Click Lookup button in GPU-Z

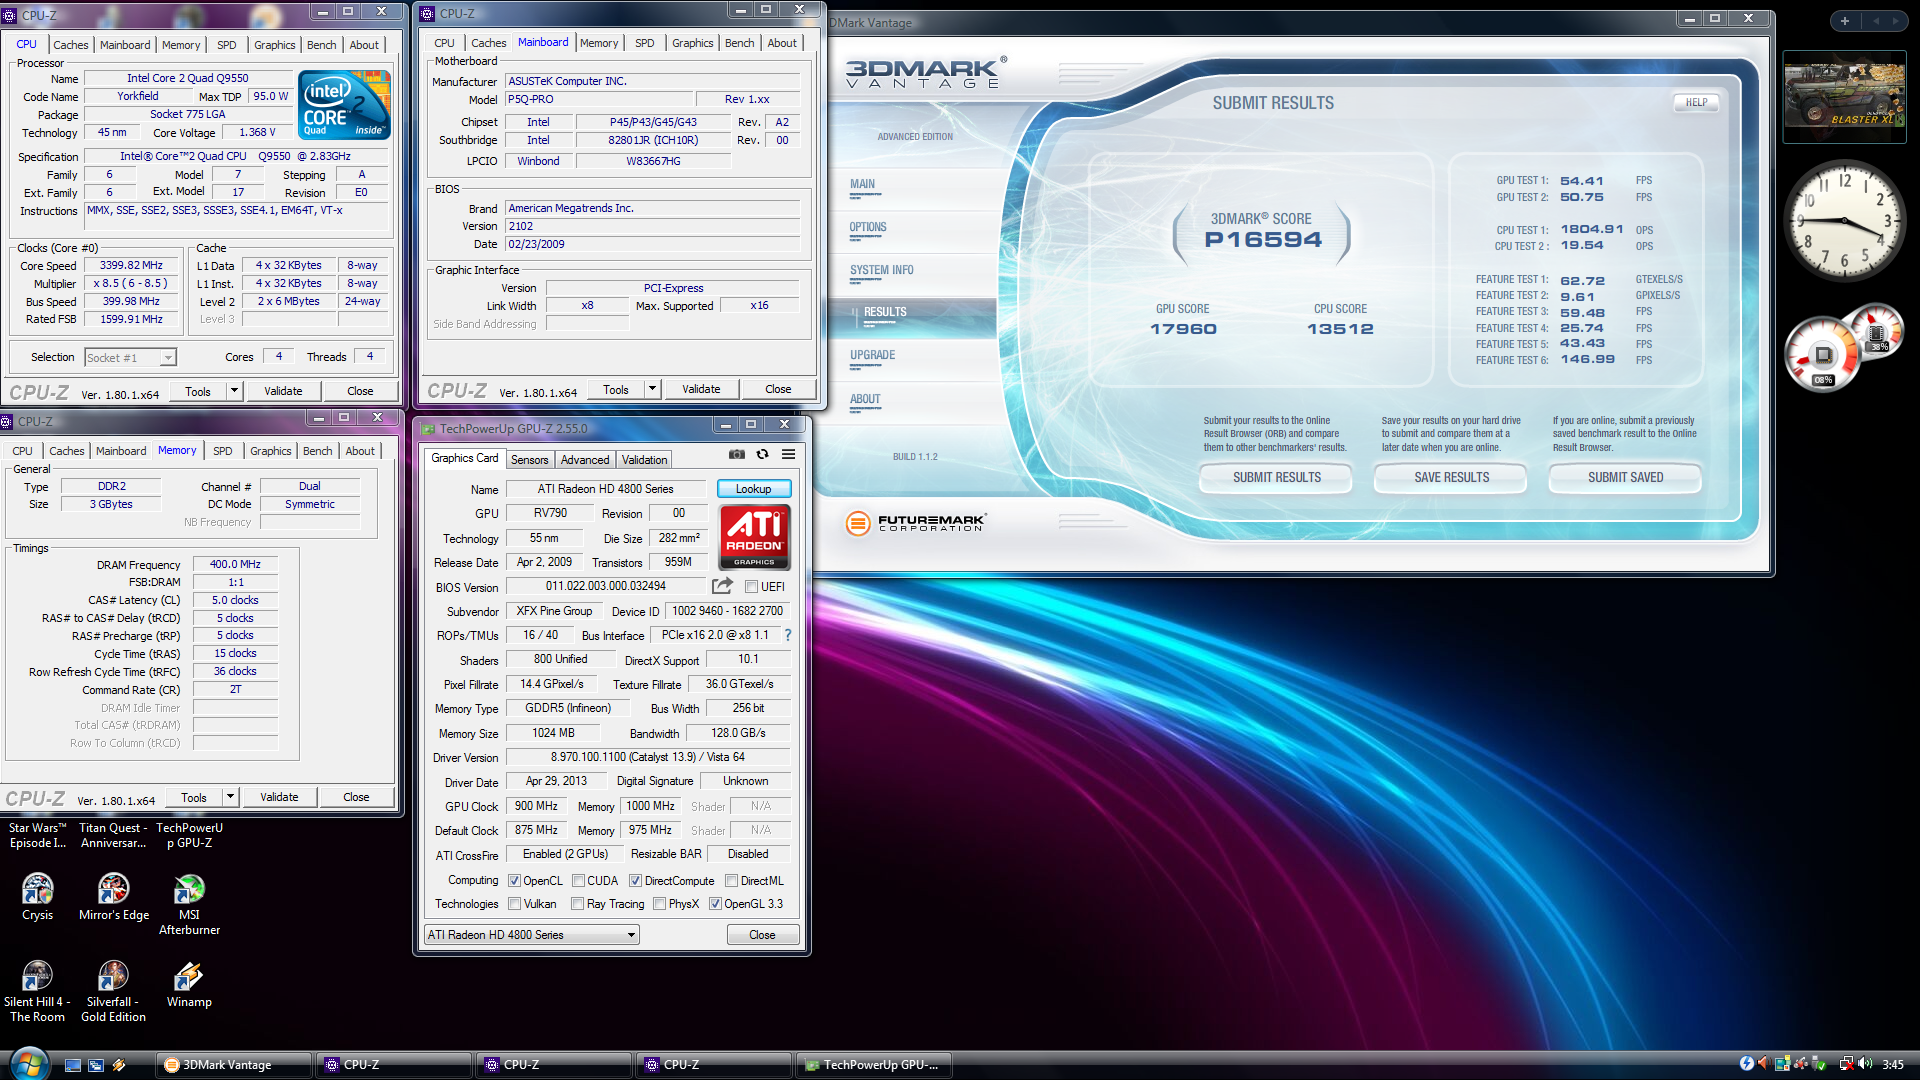tap(753, 489)
